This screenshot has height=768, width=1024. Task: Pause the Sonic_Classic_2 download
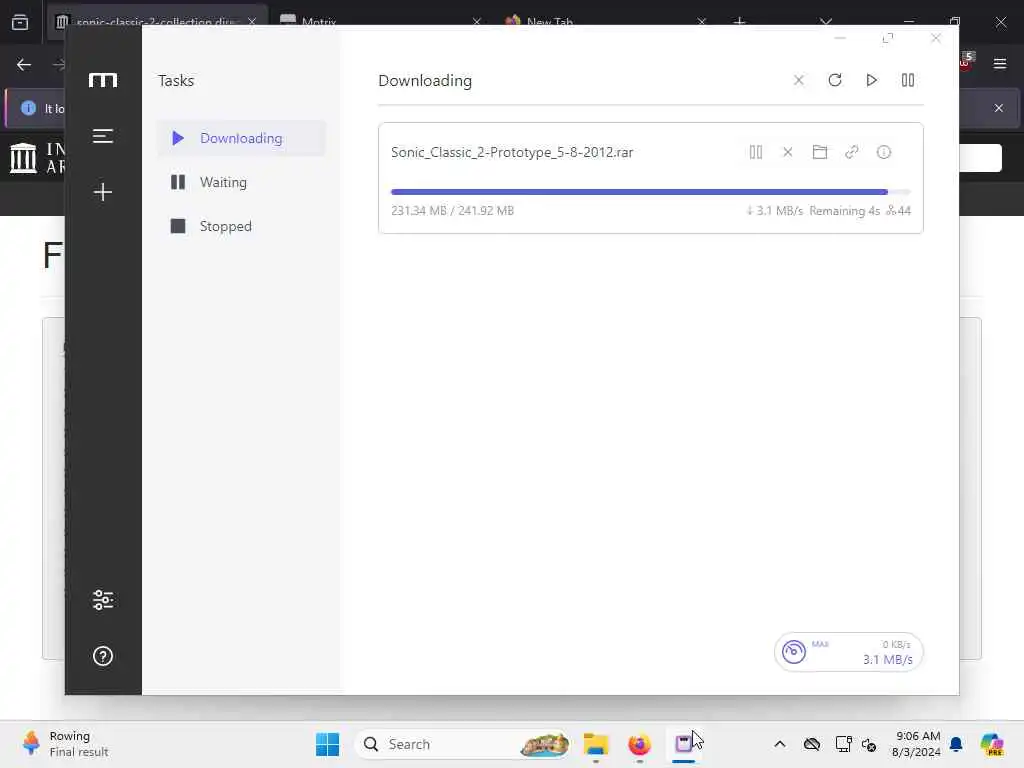point(756,152)
